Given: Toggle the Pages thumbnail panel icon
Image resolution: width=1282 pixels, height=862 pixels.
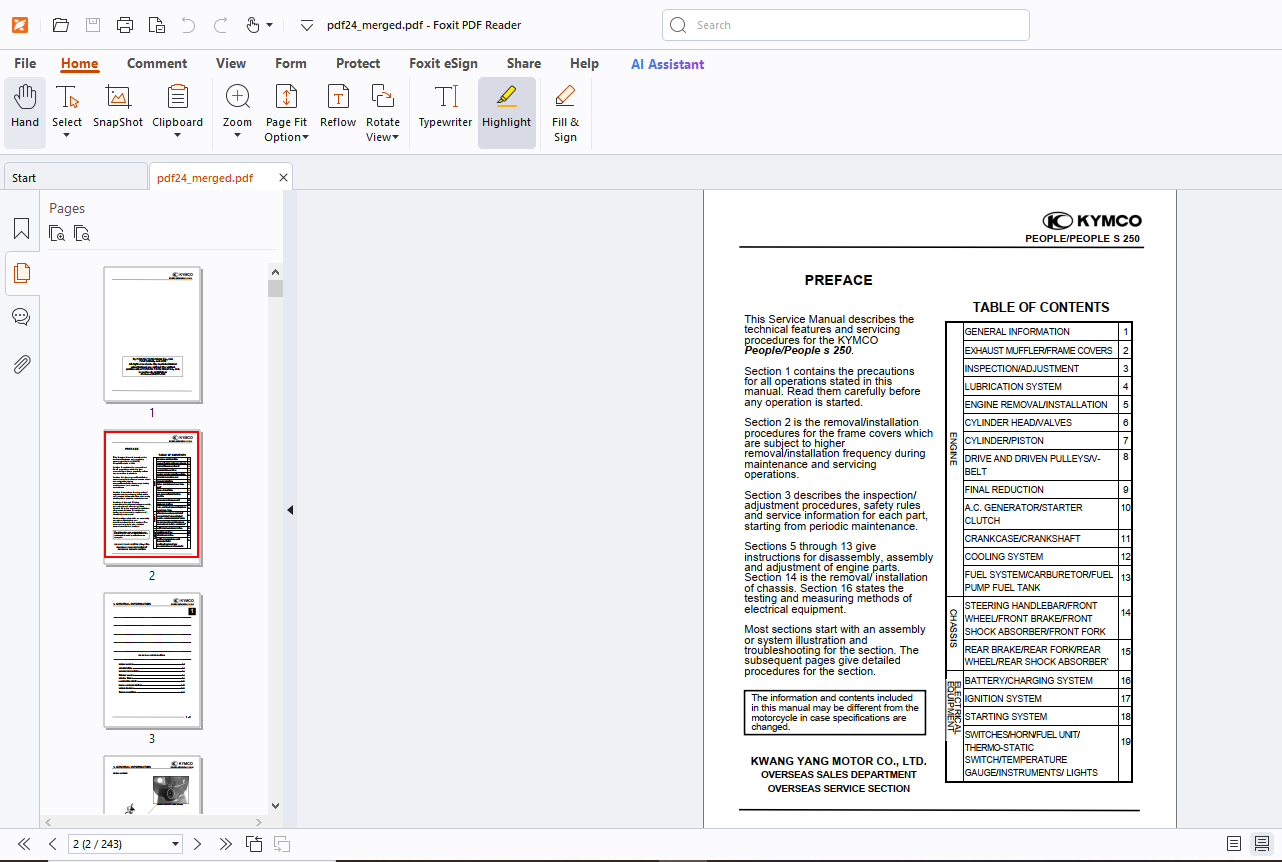Looking at the screenshot, I should click(21, 272).
